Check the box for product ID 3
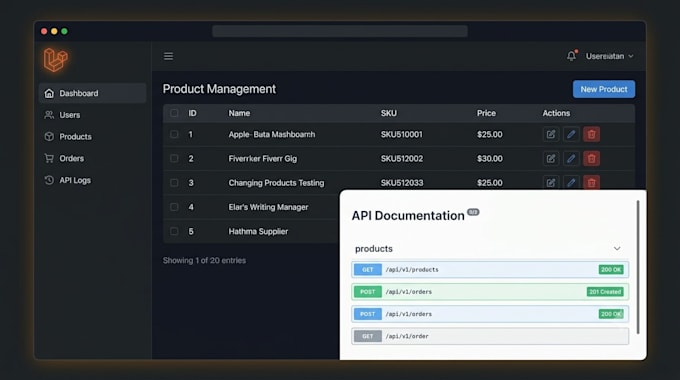Image resolution: width=680 pixels, height=380 pixels. pyautogui.click(x=174, y=183)
